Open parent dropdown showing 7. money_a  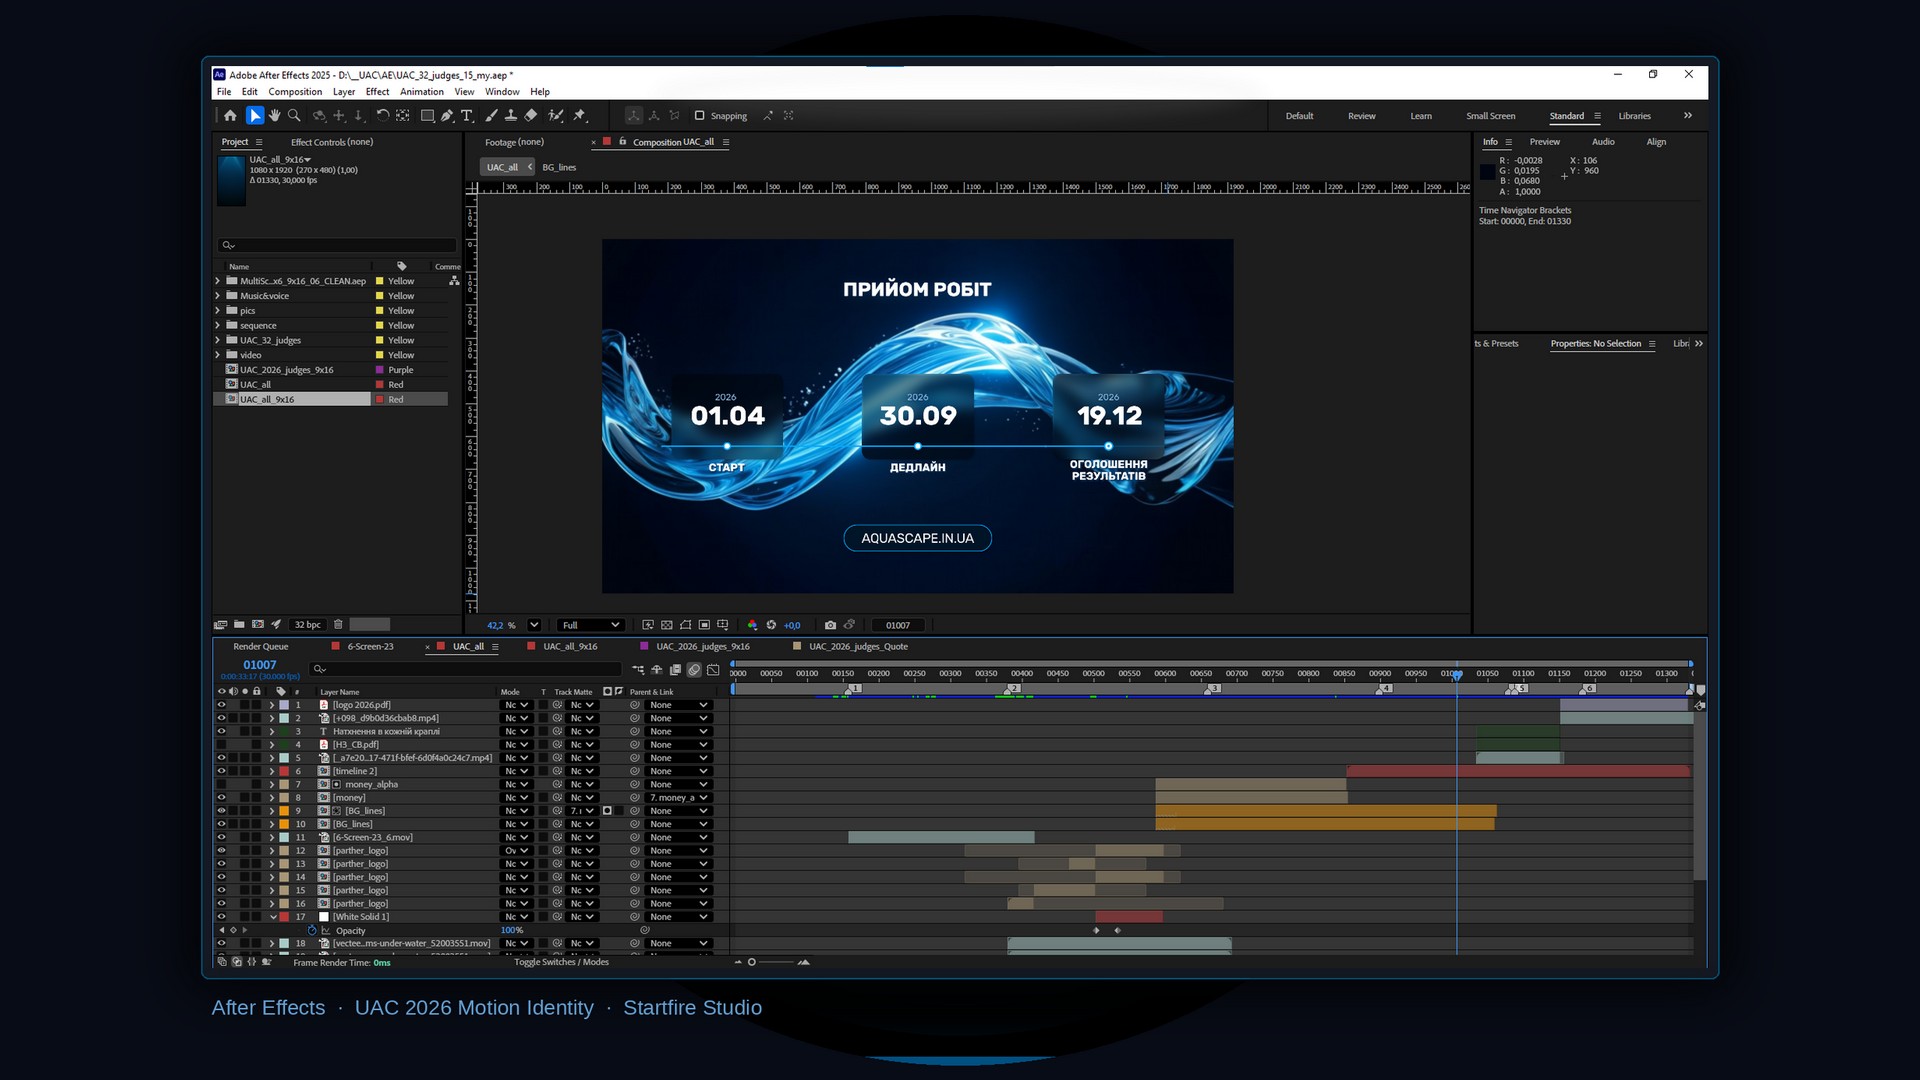(679, 798)
